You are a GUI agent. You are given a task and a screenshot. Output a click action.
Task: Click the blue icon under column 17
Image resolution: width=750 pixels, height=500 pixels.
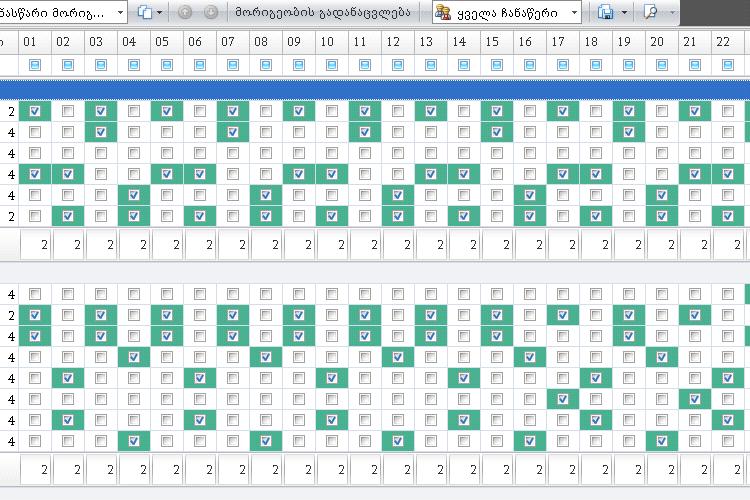pyautogui.click(x=563, y=65)
